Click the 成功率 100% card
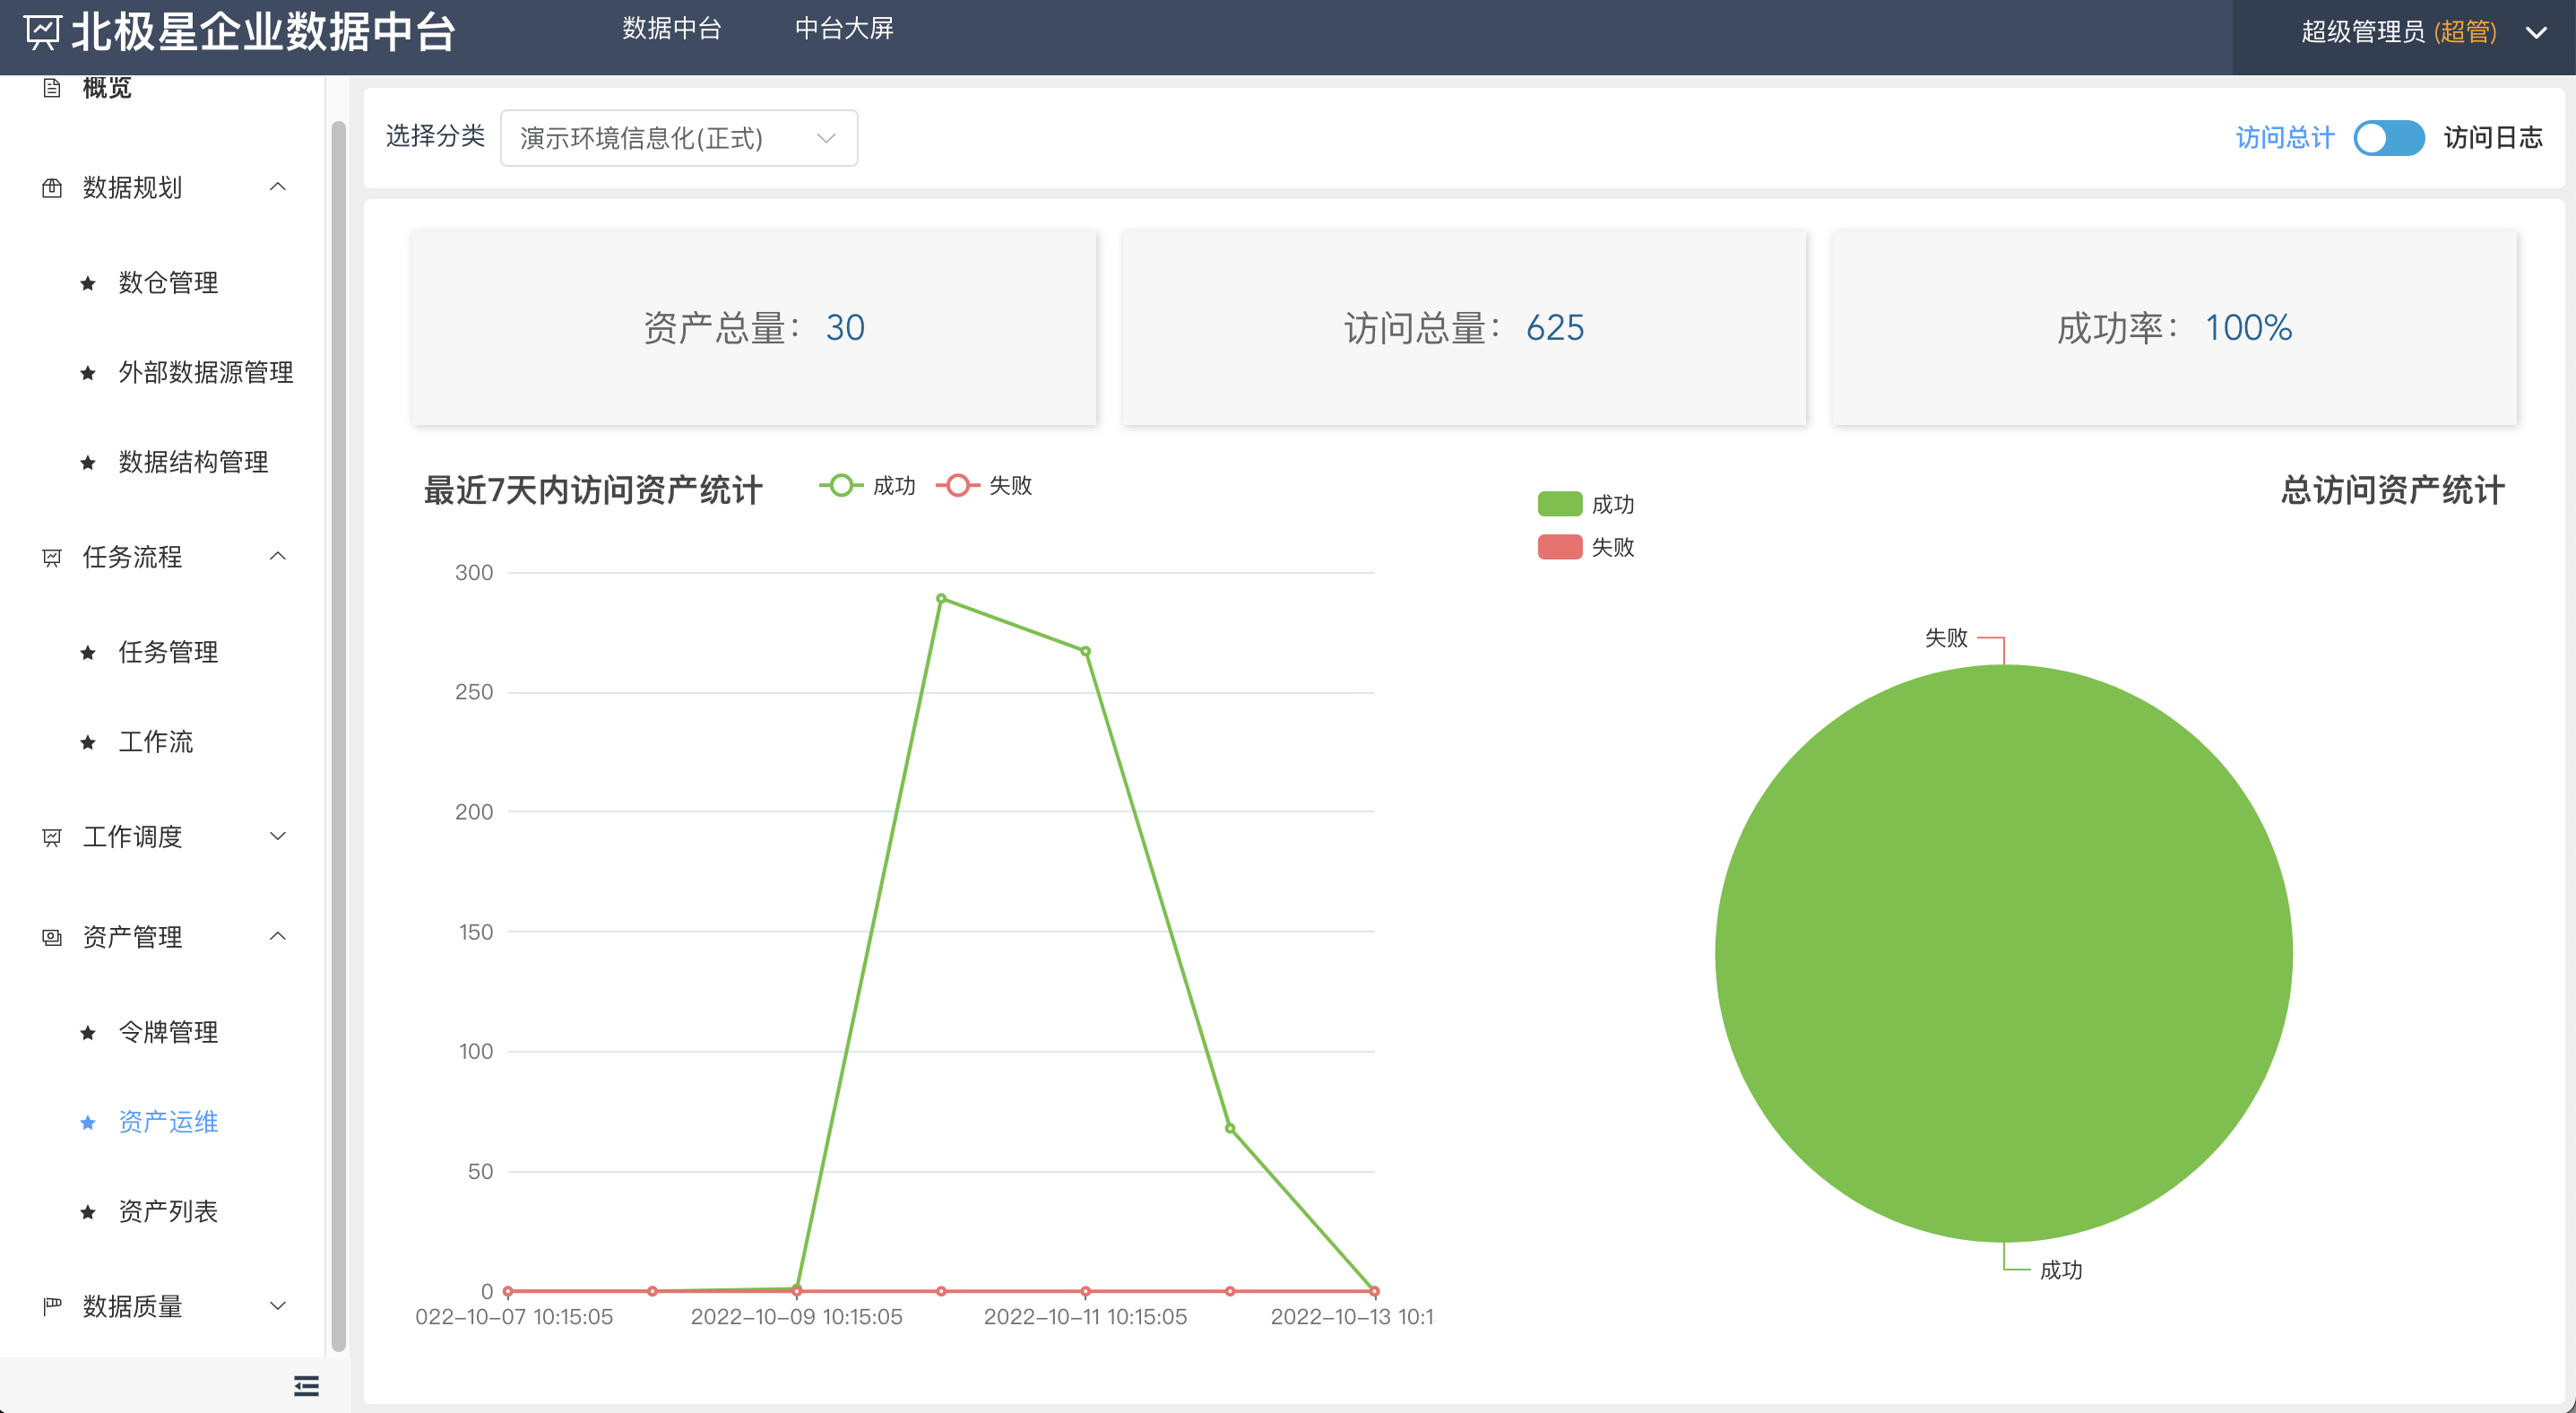This screenshot has width=2576, height=1413. pos(2174,328)
